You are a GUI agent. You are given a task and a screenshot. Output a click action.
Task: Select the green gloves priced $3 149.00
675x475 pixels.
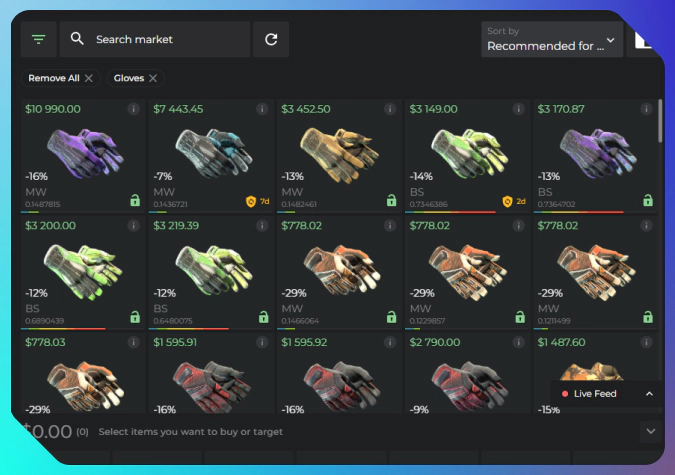click(468, 156)
